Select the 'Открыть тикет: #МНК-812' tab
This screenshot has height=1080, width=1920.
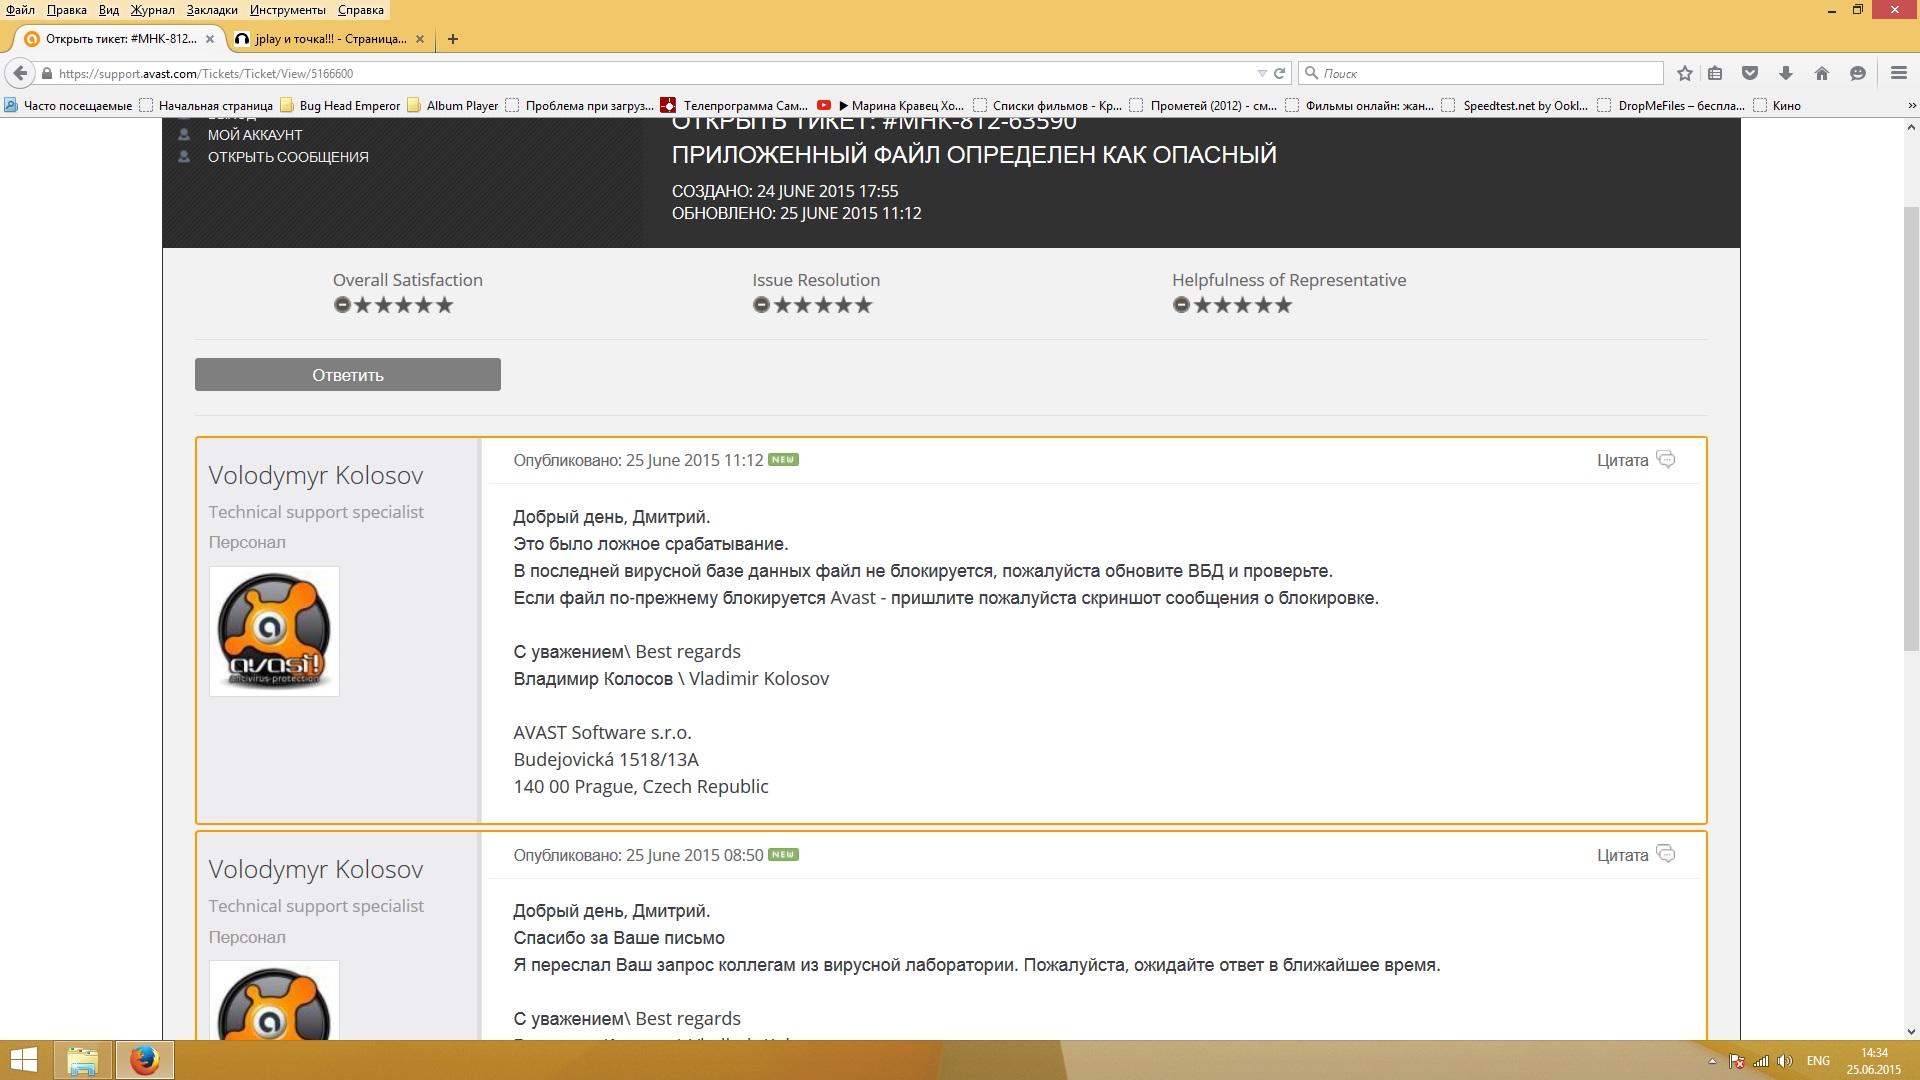point(120,39)
